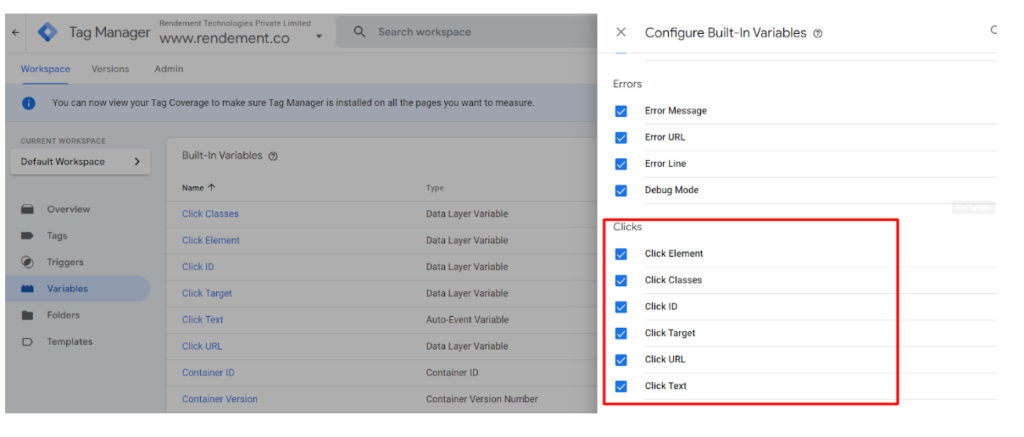
Task: Click the Templates tag outline icon
Action: (x=27, y=342)
